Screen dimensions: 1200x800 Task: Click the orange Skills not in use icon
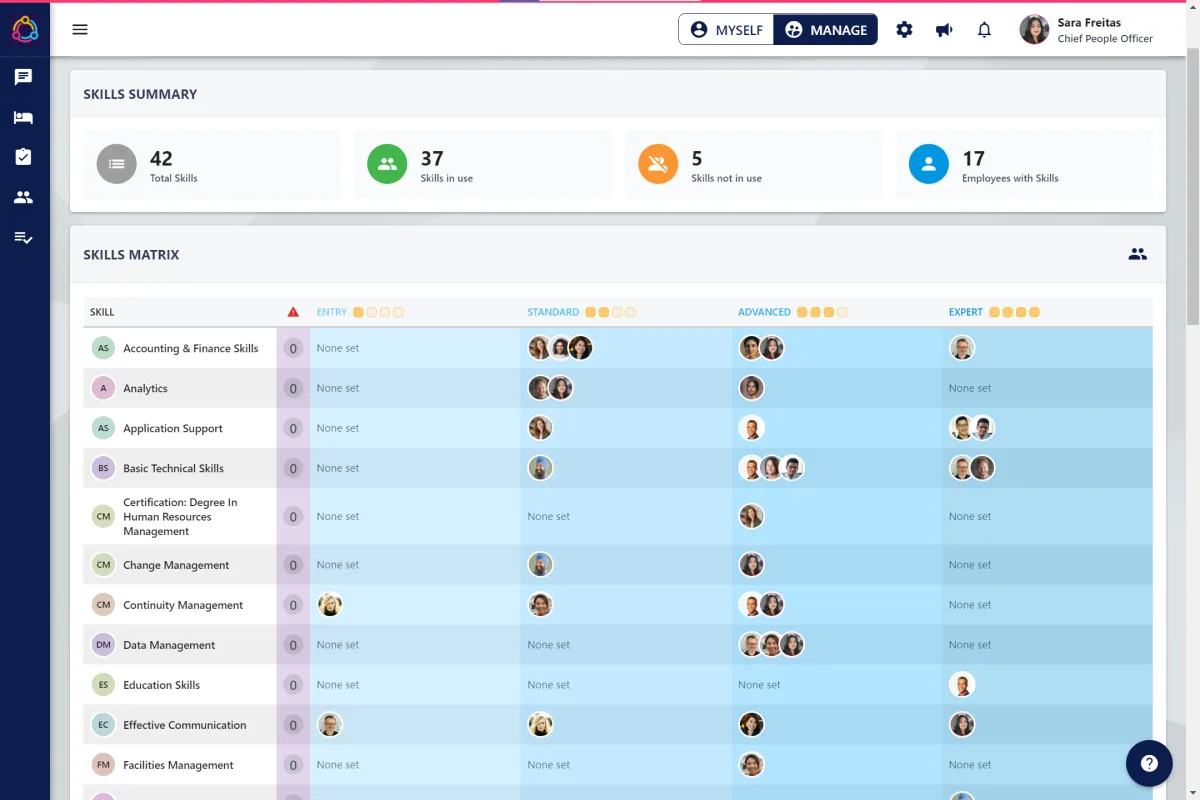coord(658,164)
